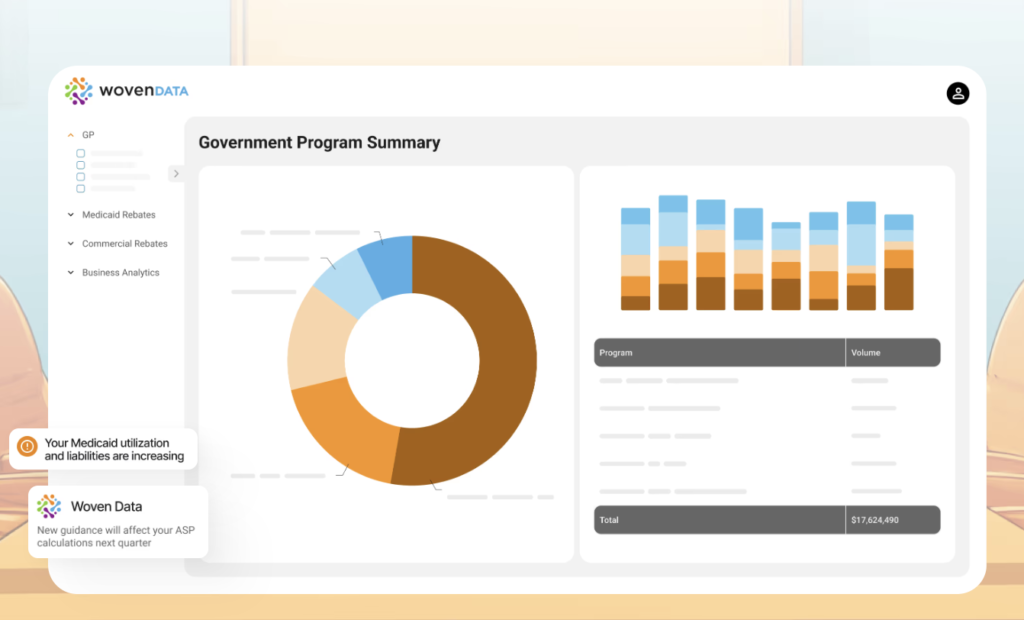
Task: Click the Program column header
Action: (x=719, y=353)
